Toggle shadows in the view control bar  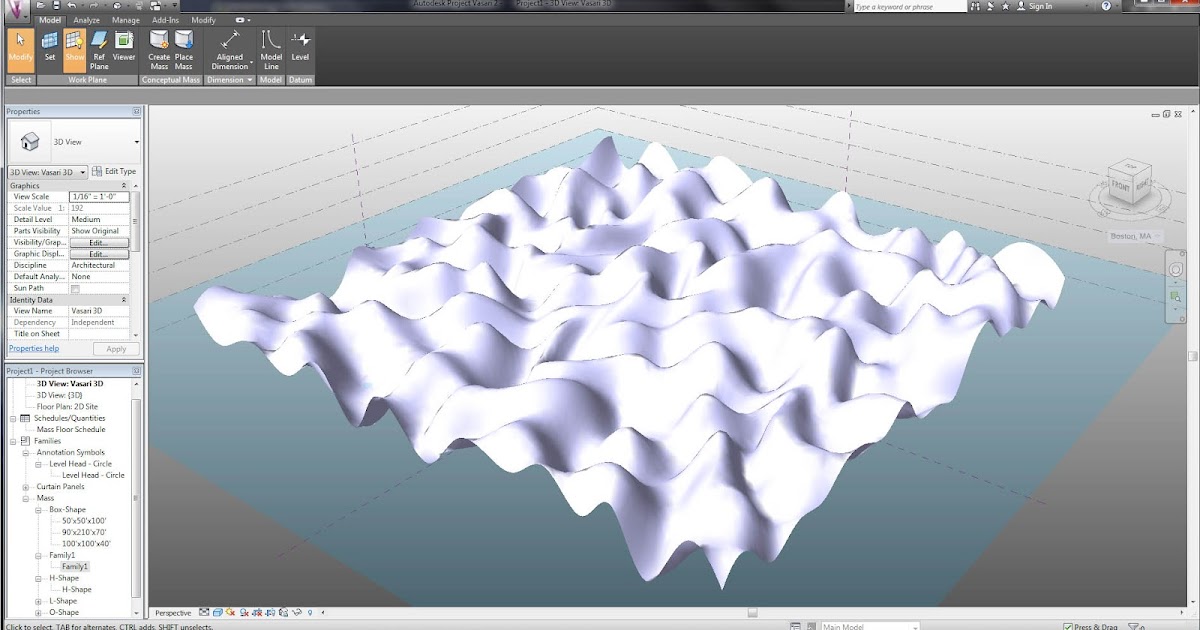pyautogui.click(x=246, y=614)
